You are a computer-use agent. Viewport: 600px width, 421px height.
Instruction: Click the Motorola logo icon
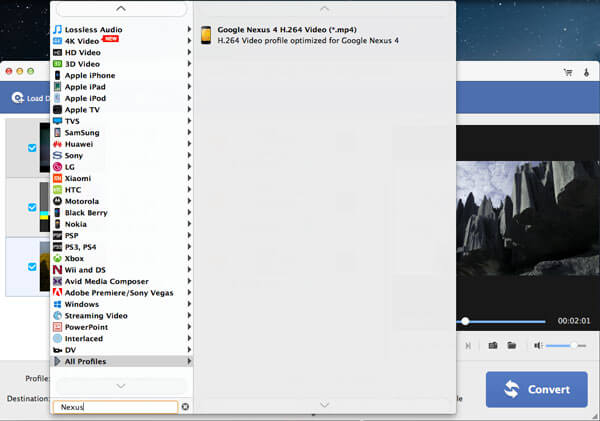pyautogui.click(x=57, y=201)
